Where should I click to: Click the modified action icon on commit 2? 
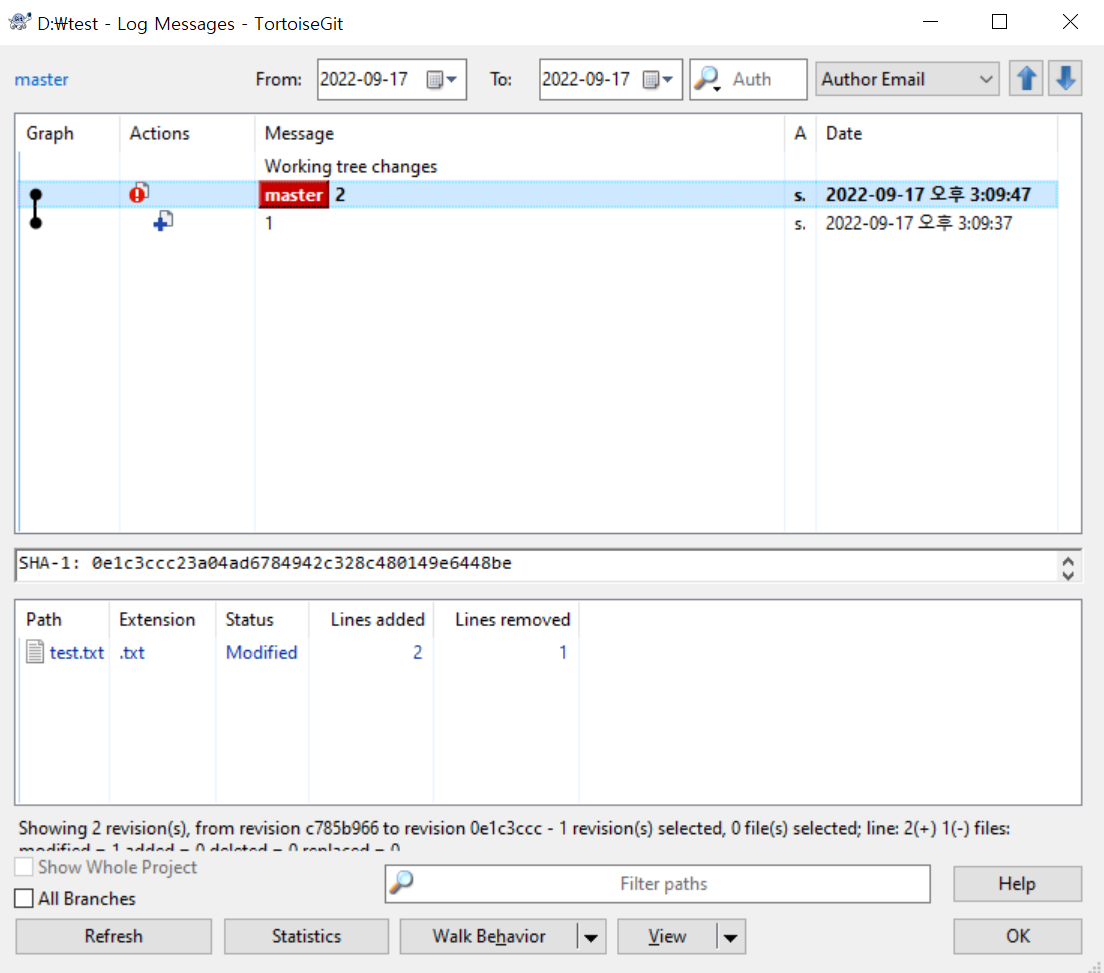tap(139, 192)
